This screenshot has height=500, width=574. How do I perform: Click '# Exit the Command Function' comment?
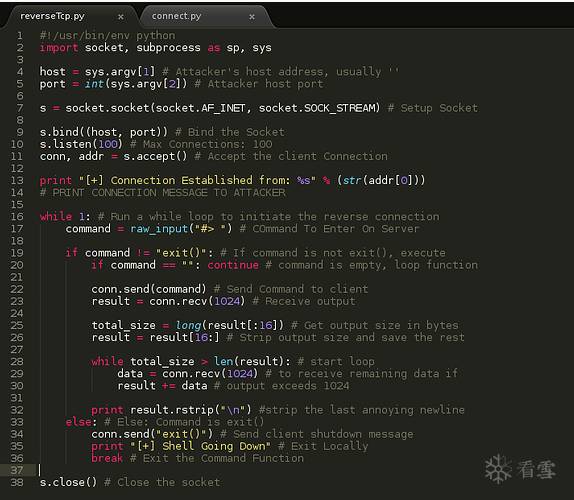coord(217,459)
